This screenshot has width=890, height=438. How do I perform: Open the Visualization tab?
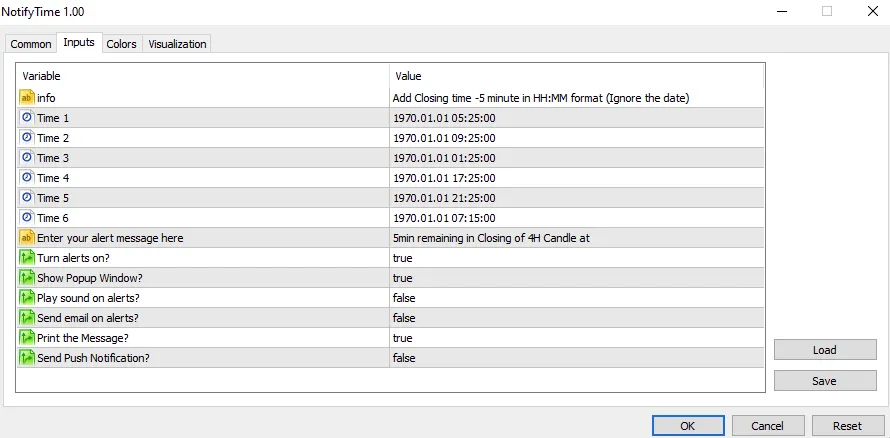pyautogui.click(x=177, y=44)
